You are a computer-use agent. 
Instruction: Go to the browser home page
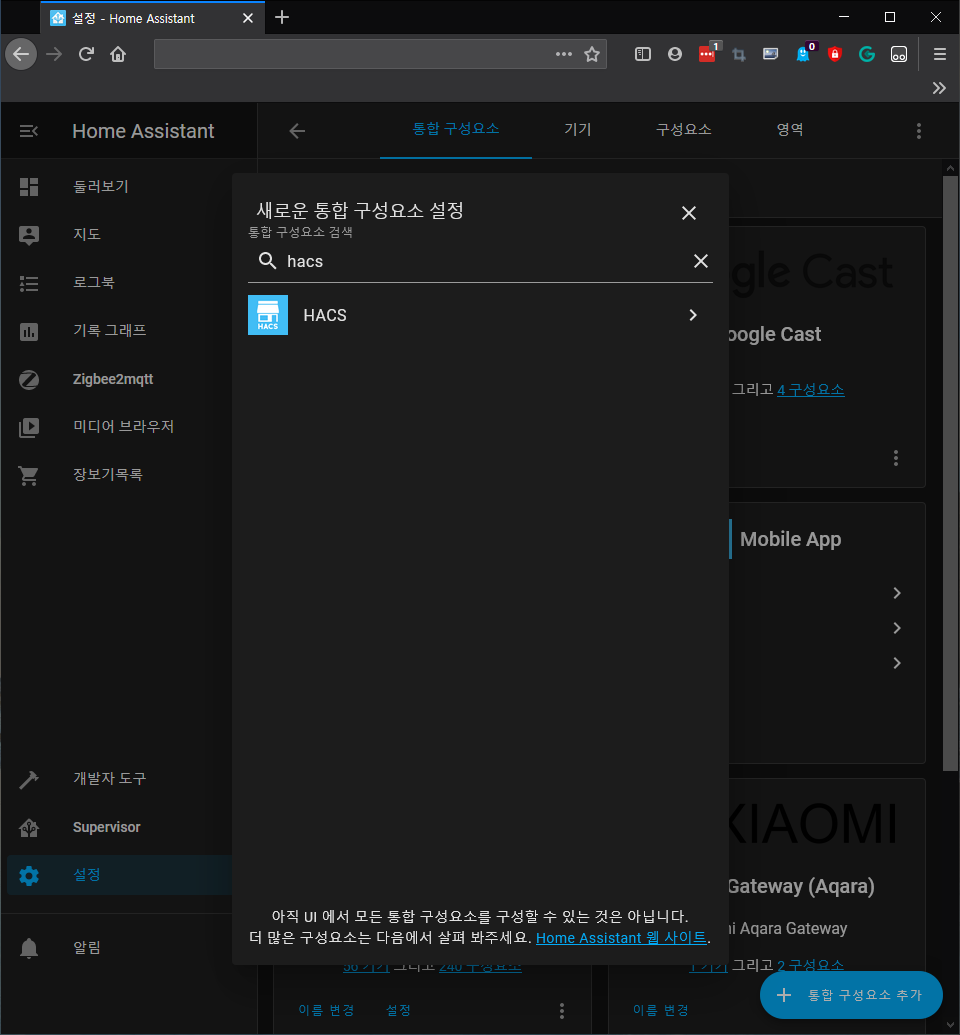coord(118,54)
